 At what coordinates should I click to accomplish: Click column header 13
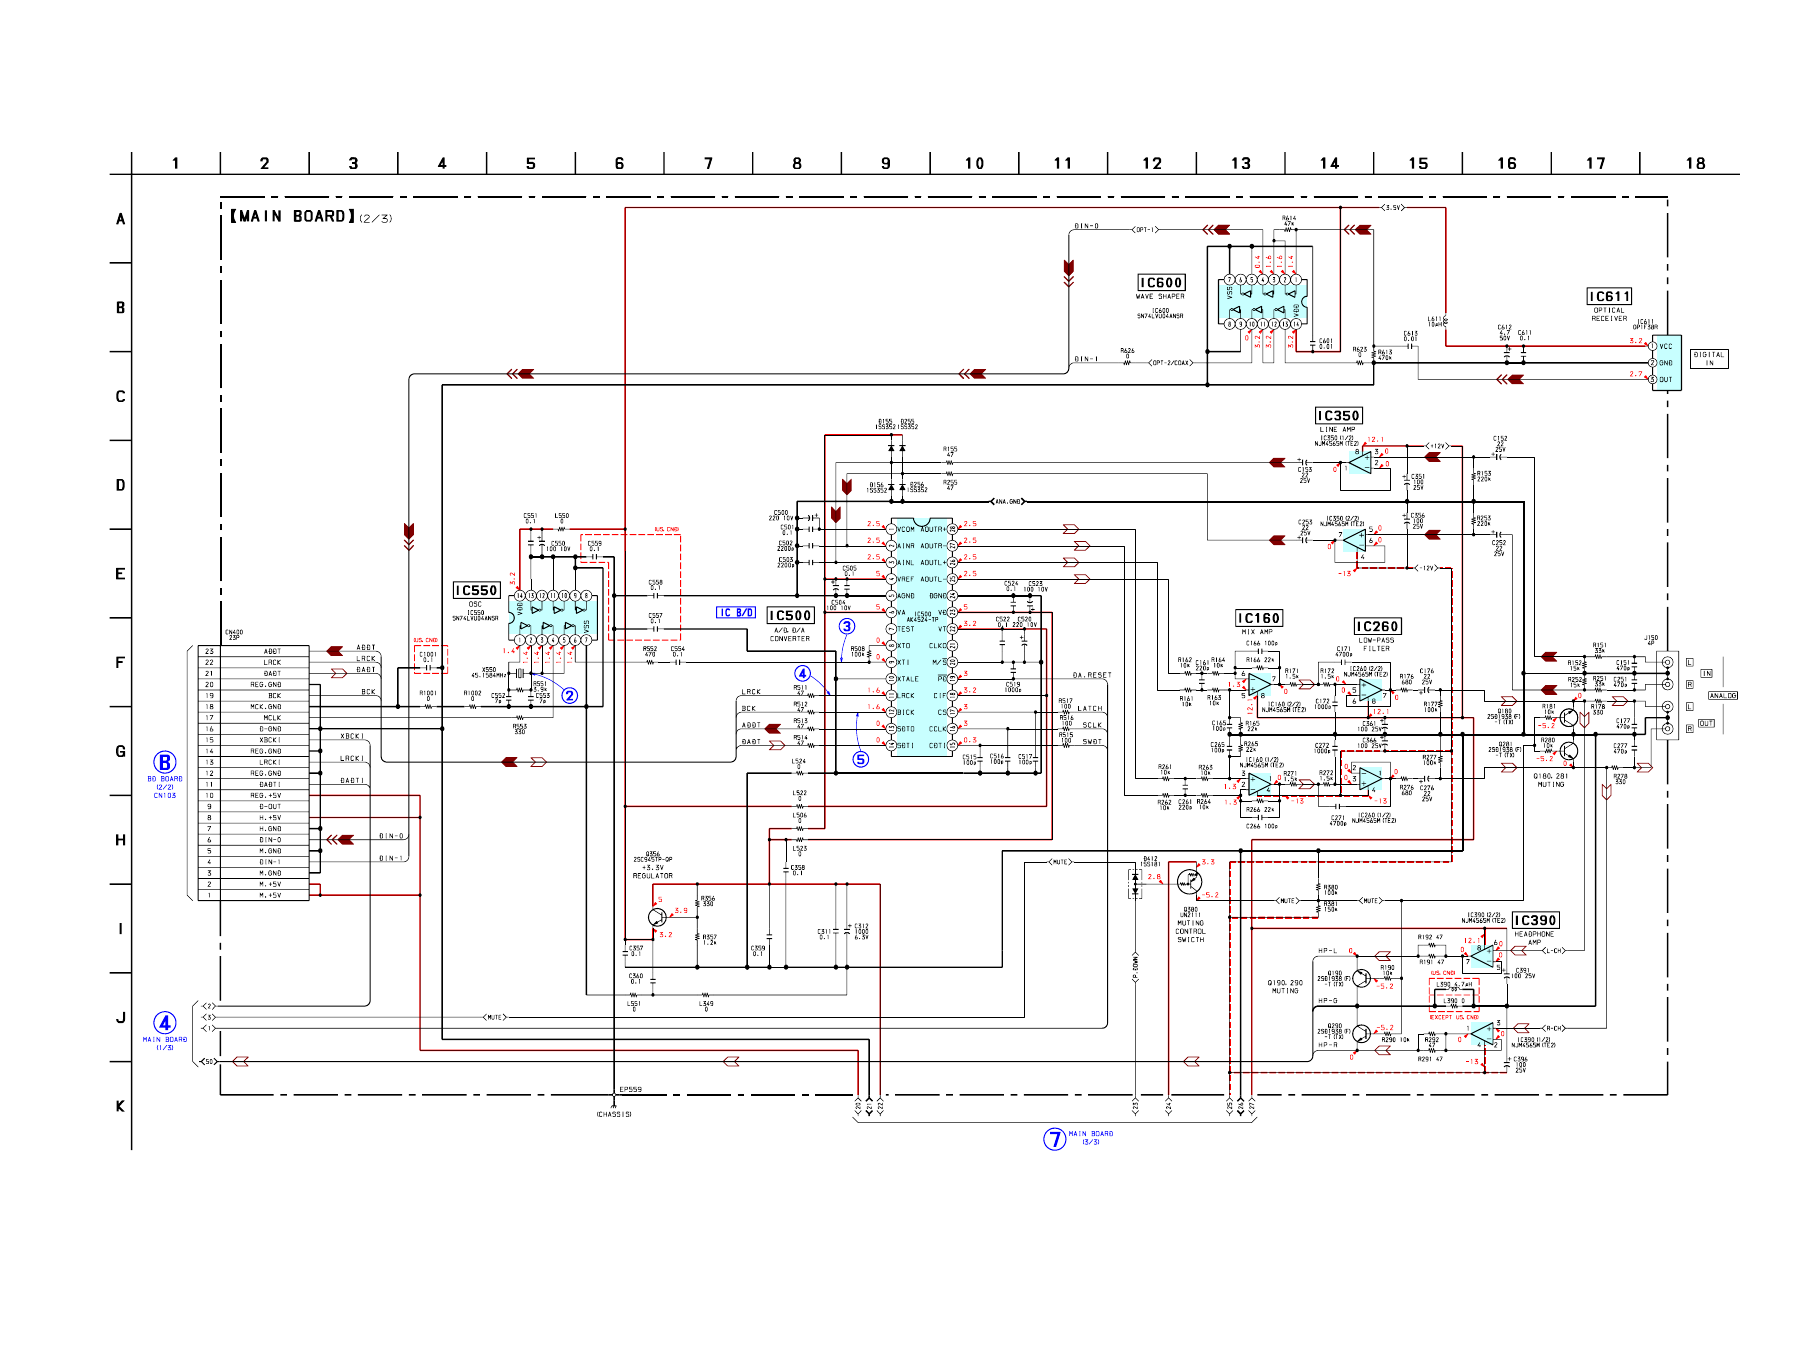[x=1241, y=163]
